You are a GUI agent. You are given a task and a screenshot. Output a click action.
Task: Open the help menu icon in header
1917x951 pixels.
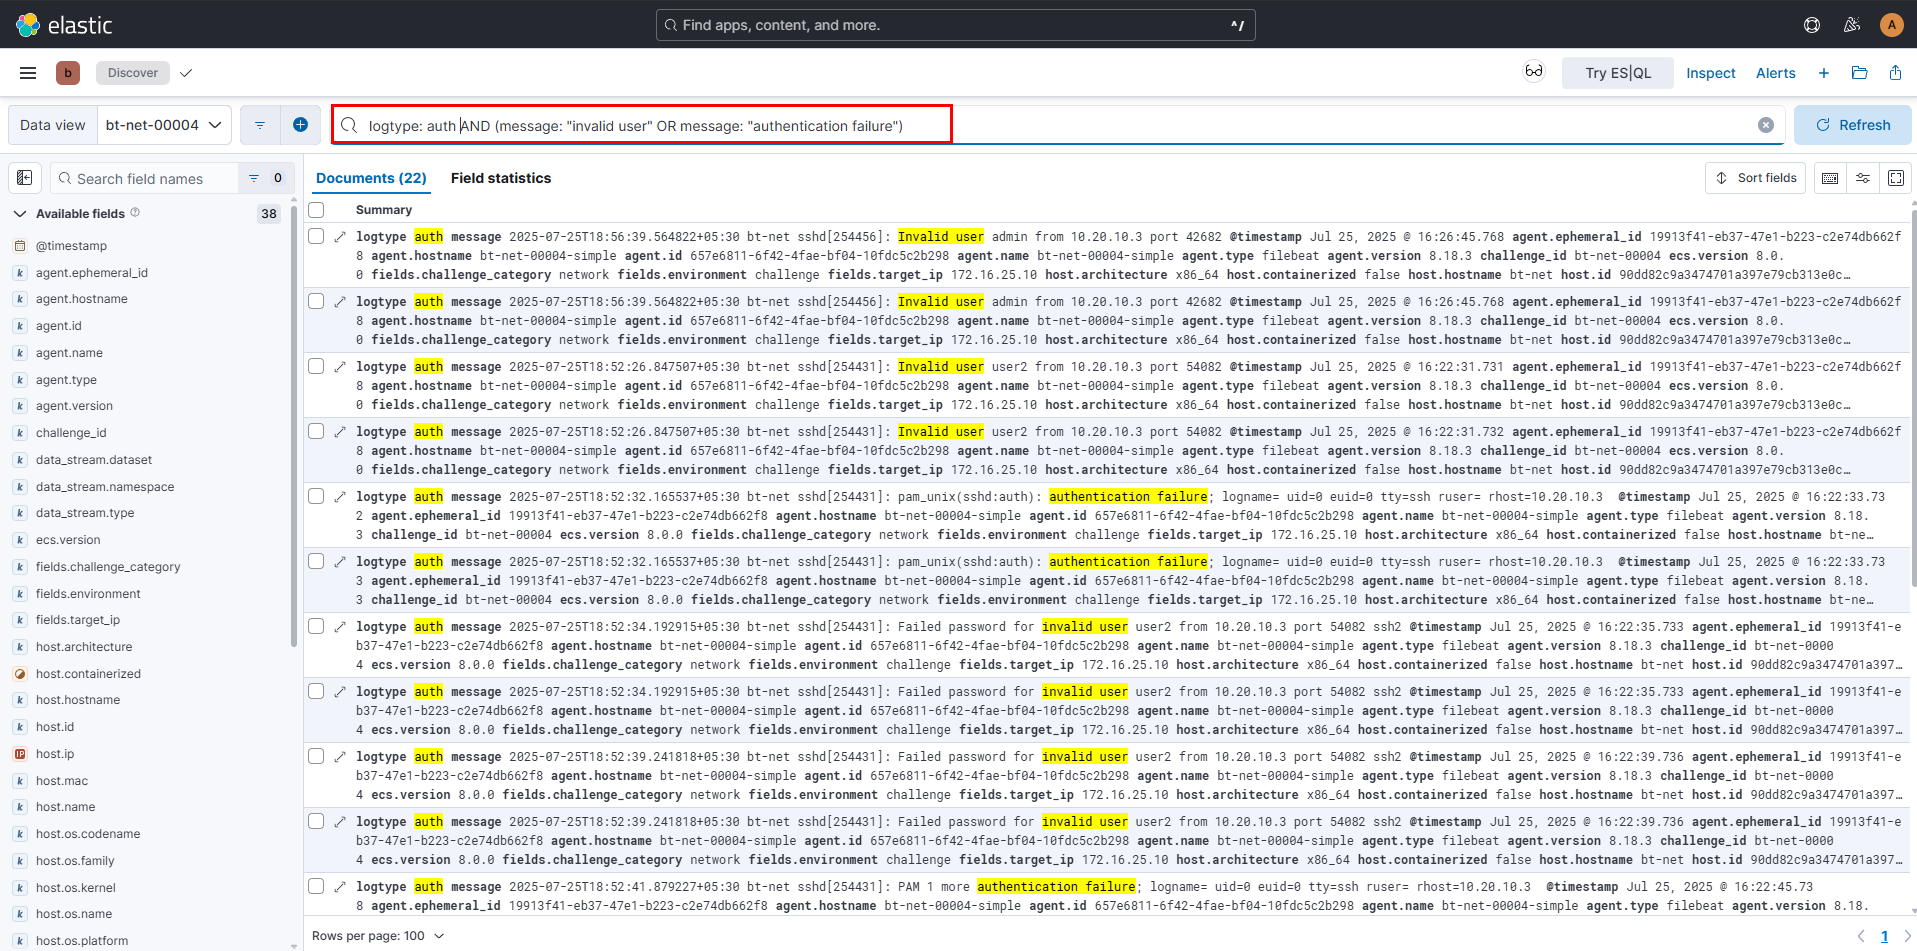1812,25
